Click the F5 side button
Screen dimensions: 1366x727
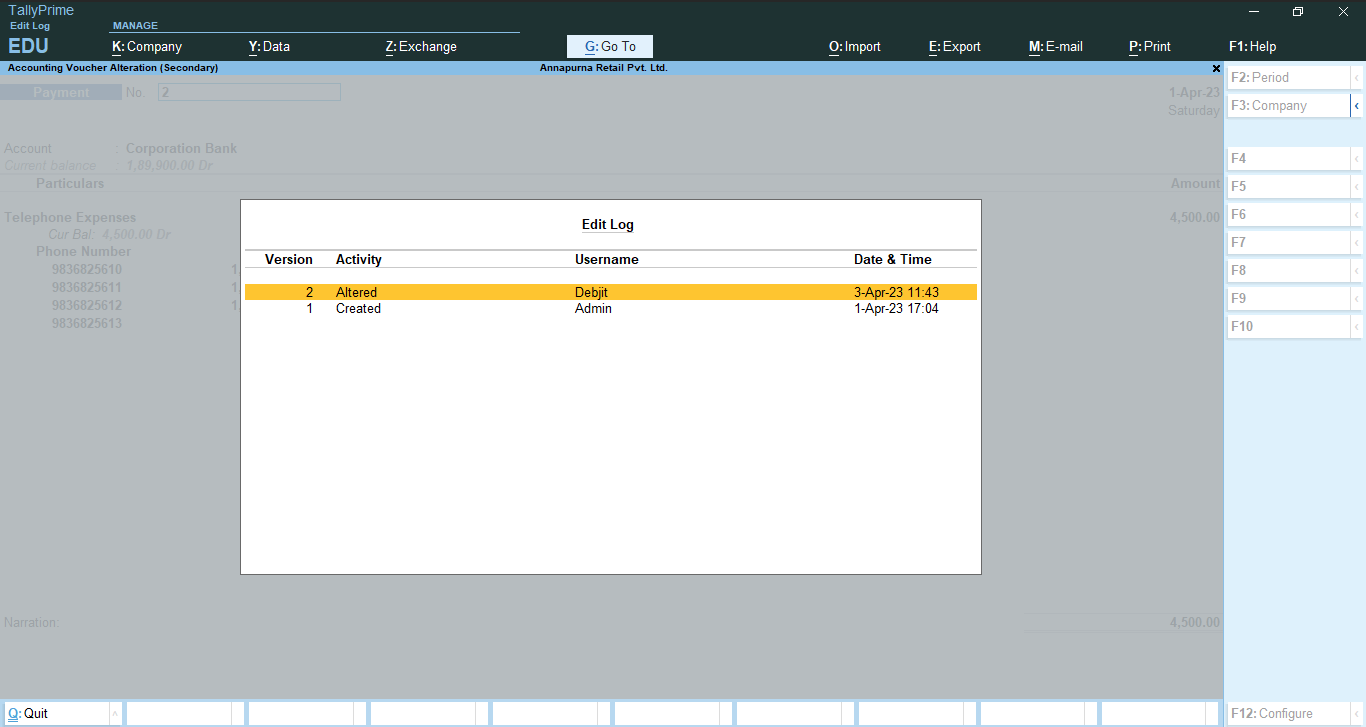pyautogui.click(x=1288, y=186)
